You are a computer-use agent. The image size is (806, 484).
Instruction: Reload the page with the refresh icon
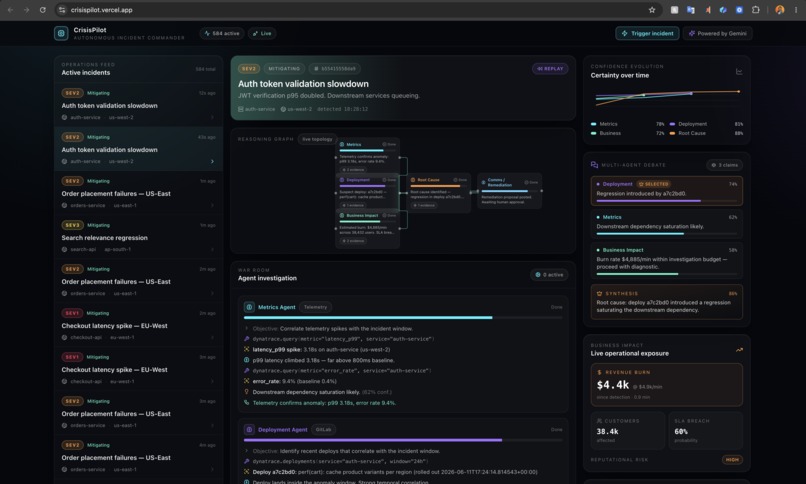click(43, 10)
